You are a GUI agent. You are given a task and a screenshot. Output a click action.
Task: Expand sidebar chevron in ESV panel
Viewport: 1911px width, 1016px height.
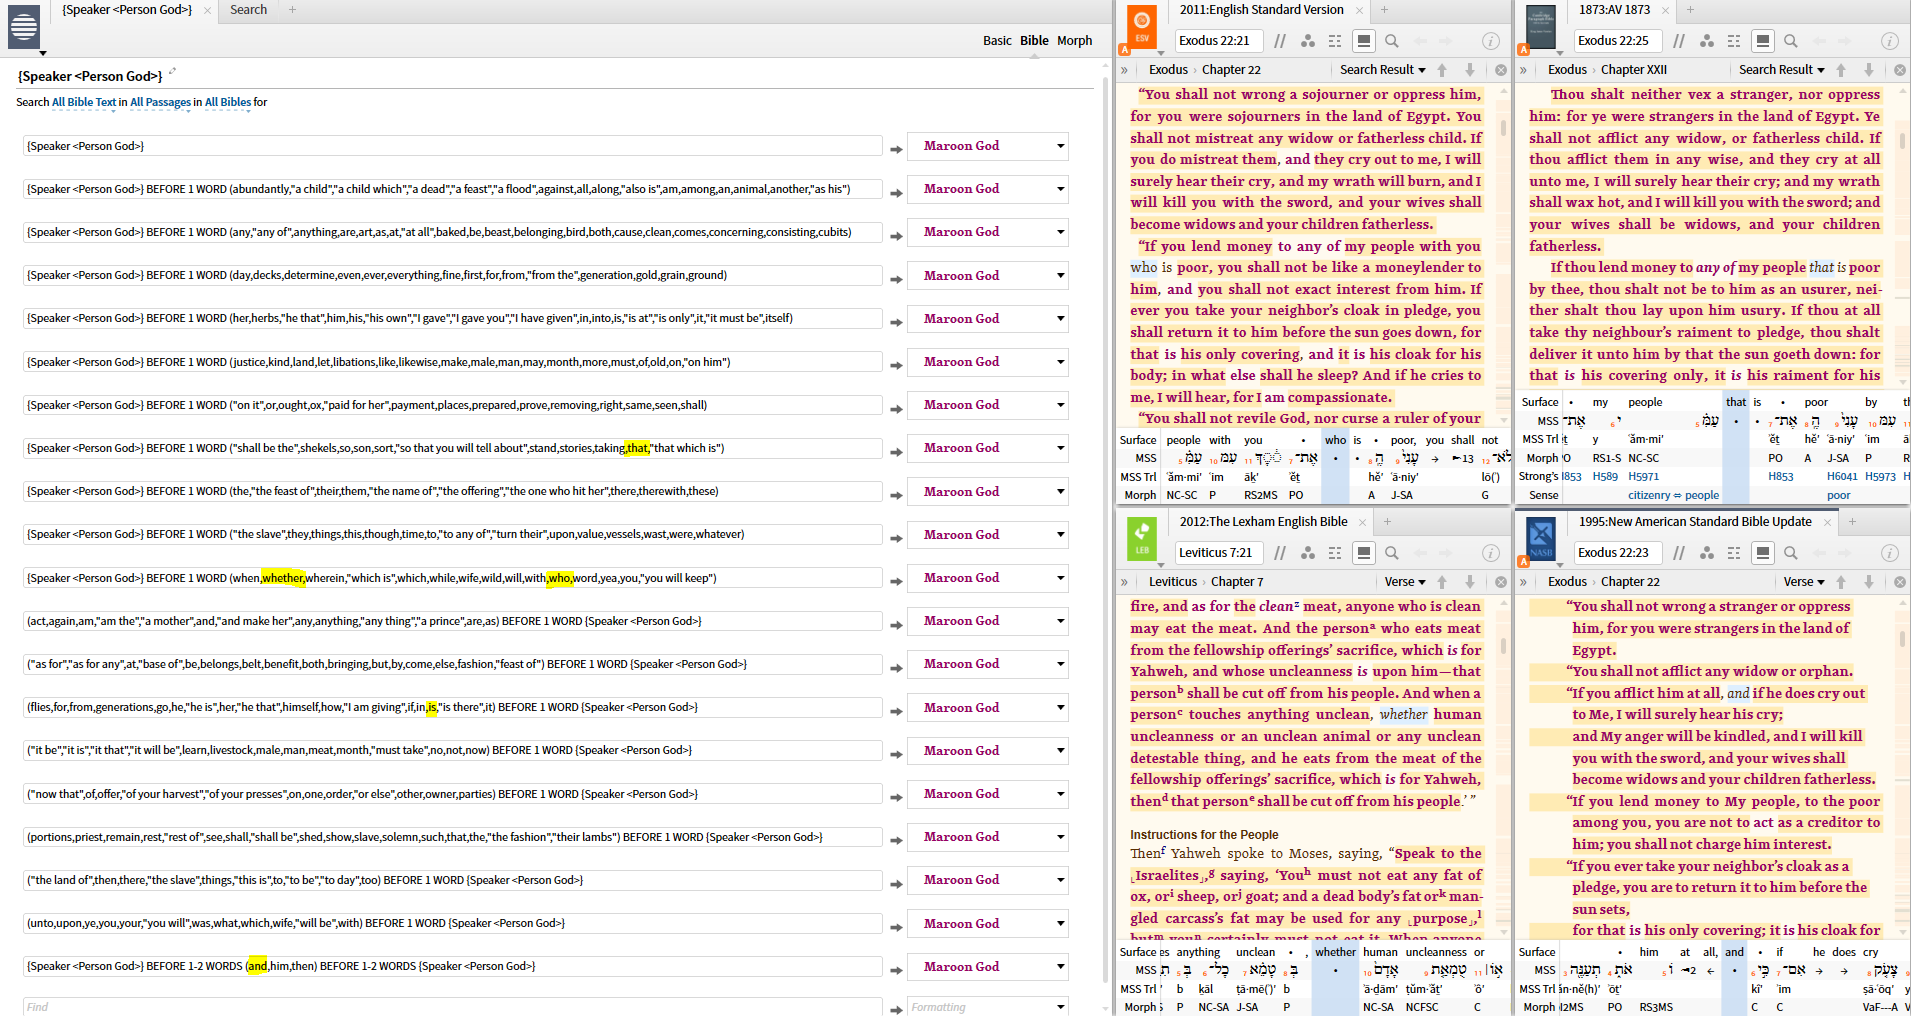[x=1124, y=70]
